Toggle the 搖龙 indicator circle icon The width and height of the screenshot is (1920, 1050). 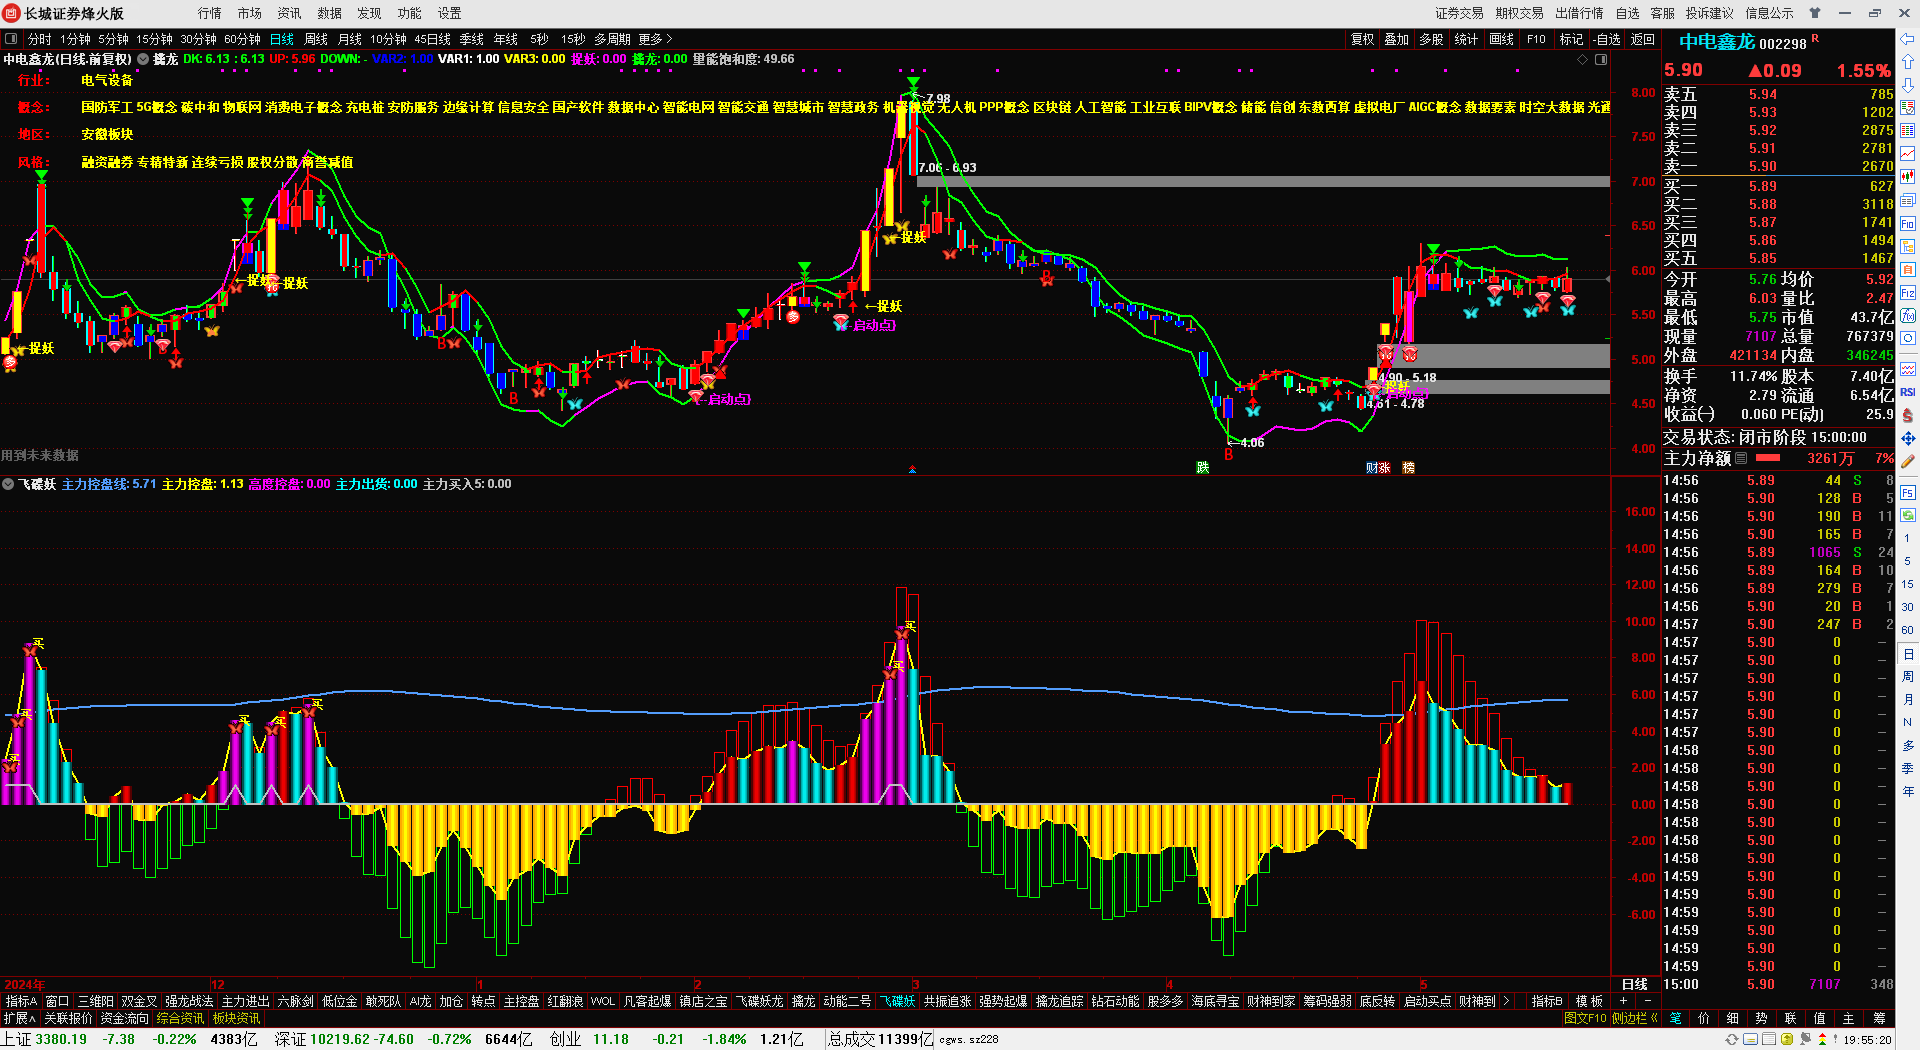click(143, 59)
